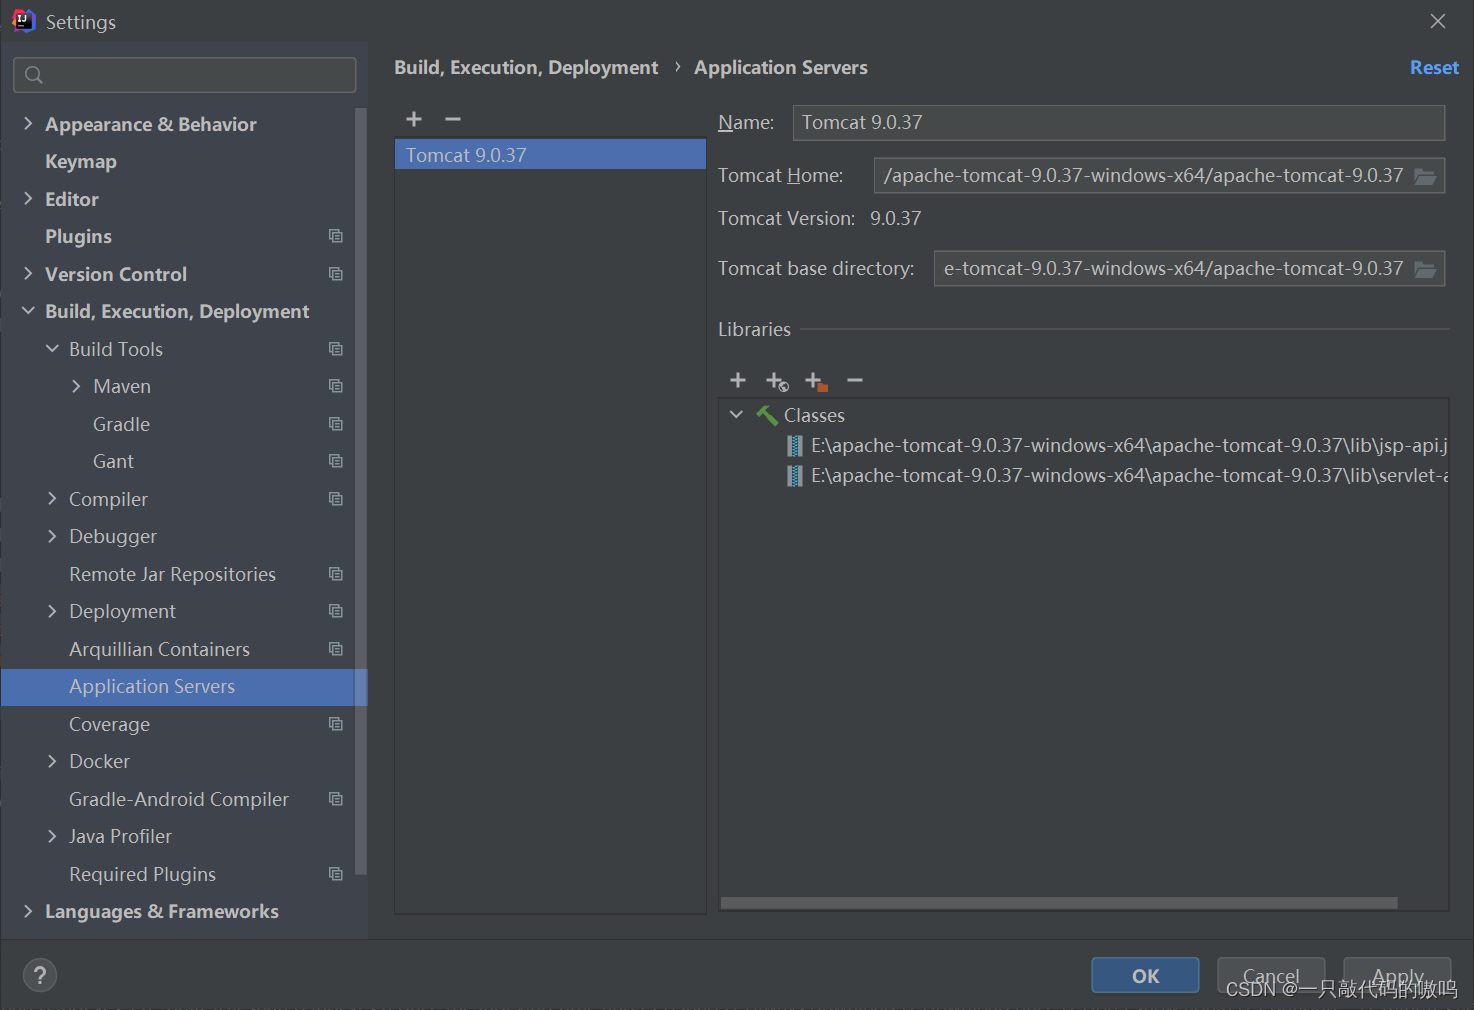
Task: Collapse the Build Tools node
Action: click(x=52, y=349)
